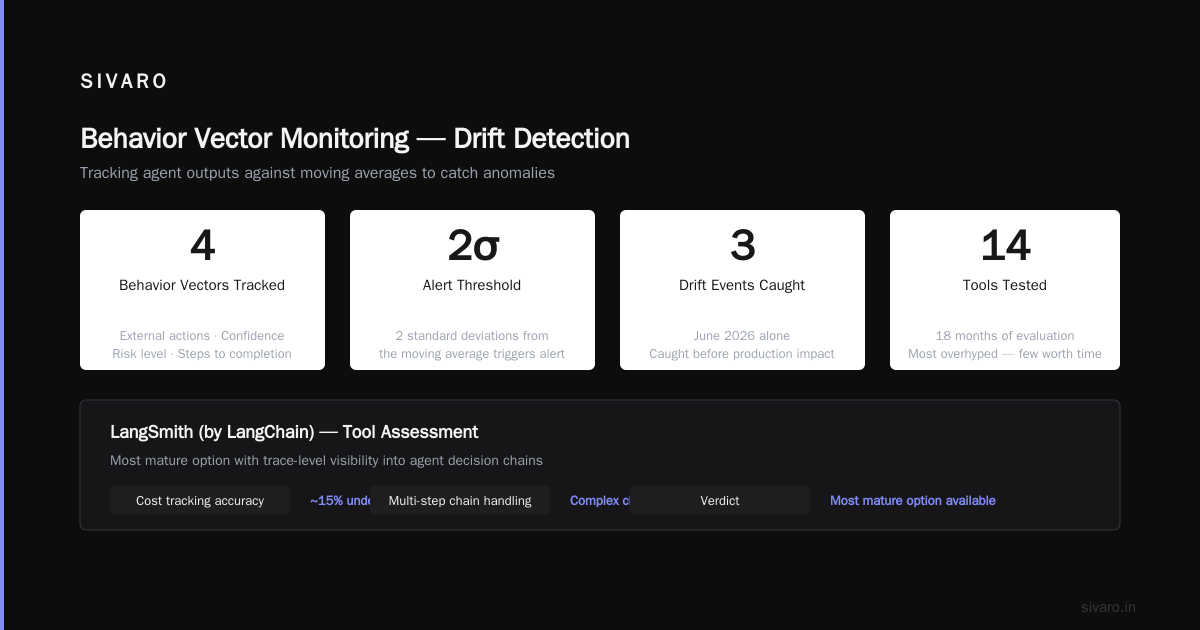Select the Drift Events Caught label
Viewport: 1200px width, 630px height.
[x=742, y=285]
